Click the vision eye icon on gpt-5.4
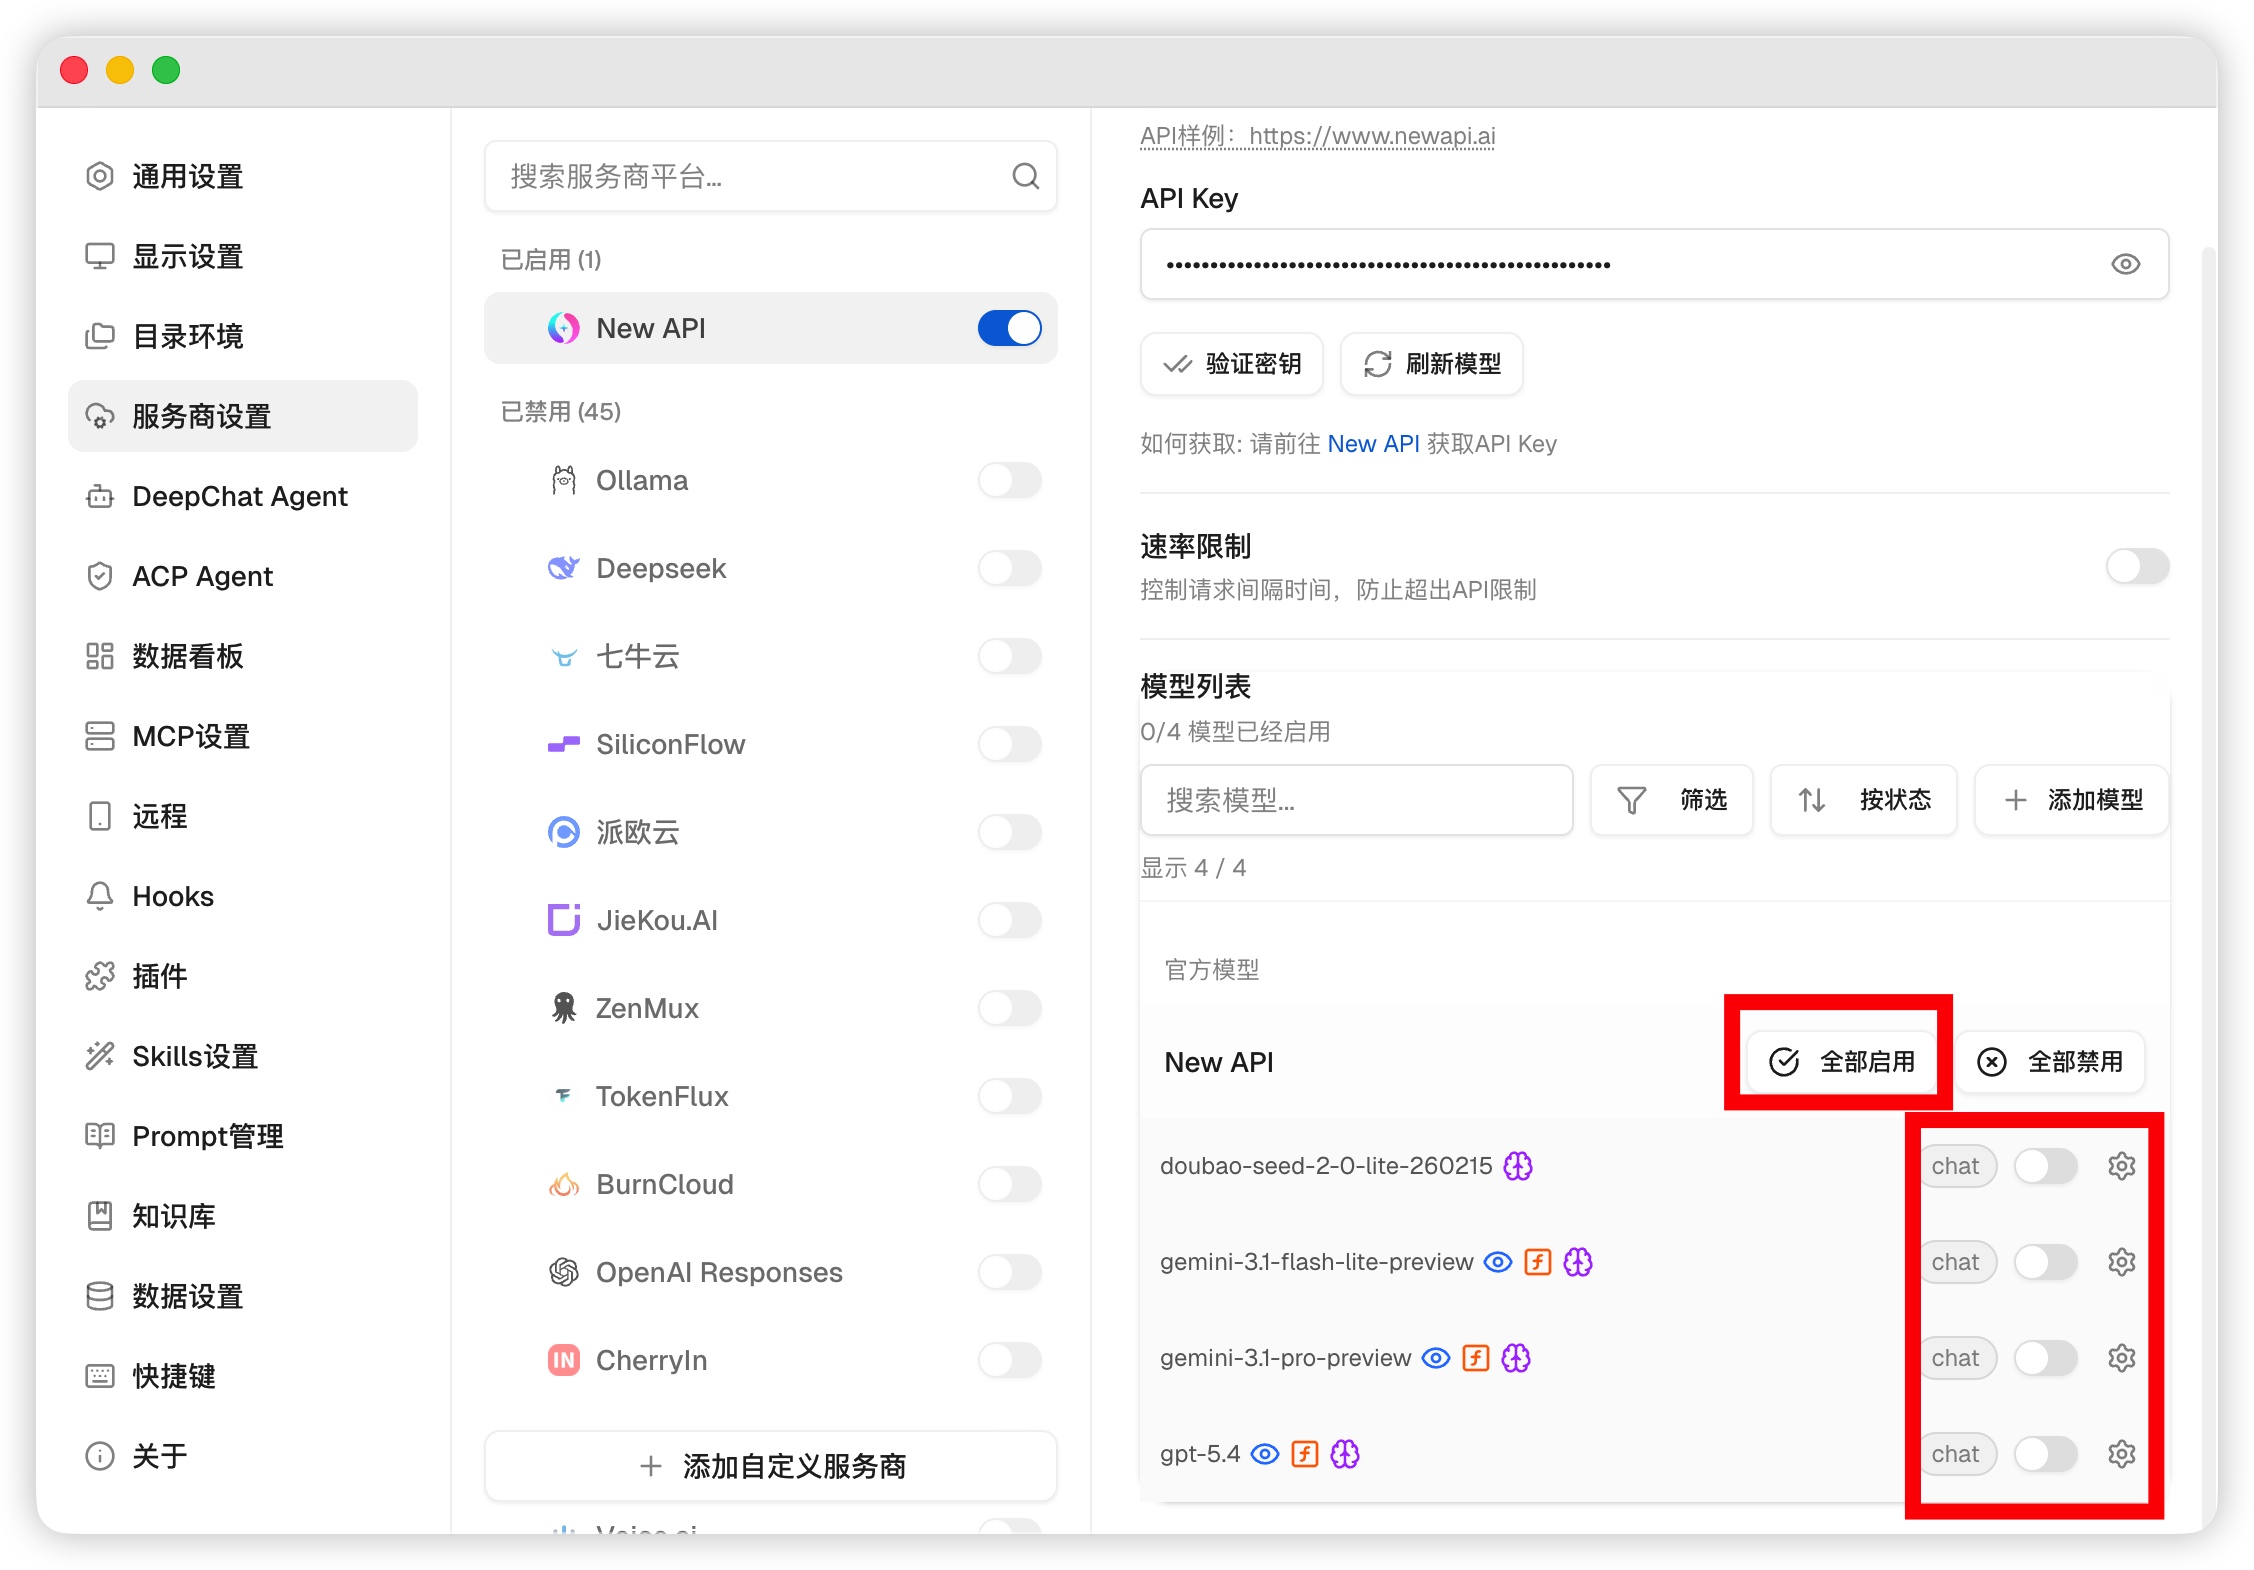Screen dimensions: 2254x1570 click(1265, 1454)
